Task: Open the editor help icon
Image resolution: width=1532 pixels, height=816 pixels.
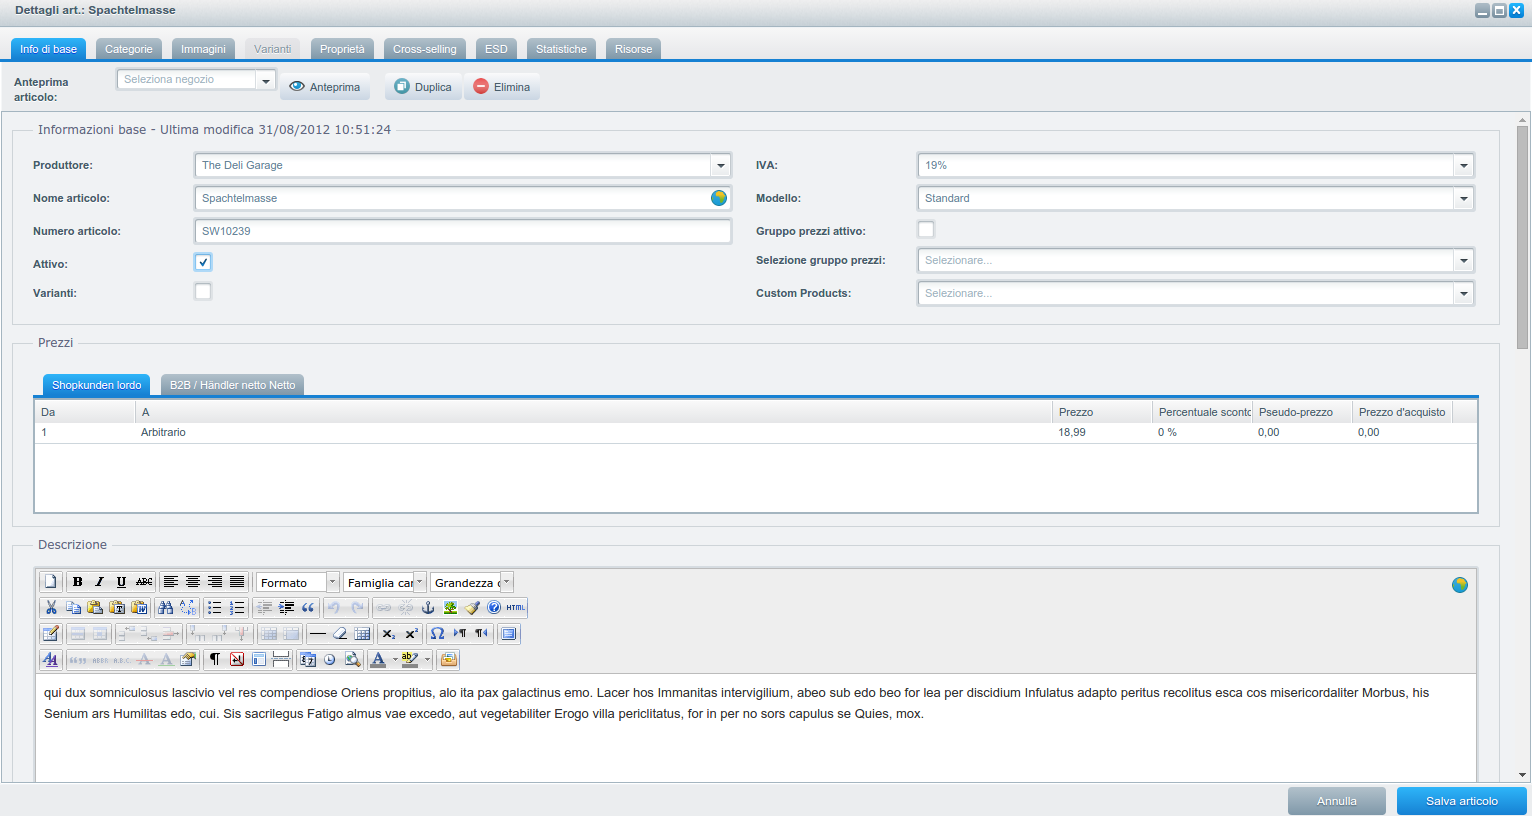Action: point(494,608)
